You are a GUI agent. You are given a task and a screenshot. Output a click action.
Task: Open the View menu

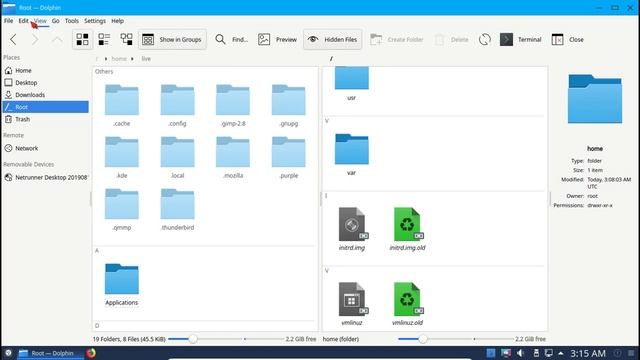click(x=40, y=21)
